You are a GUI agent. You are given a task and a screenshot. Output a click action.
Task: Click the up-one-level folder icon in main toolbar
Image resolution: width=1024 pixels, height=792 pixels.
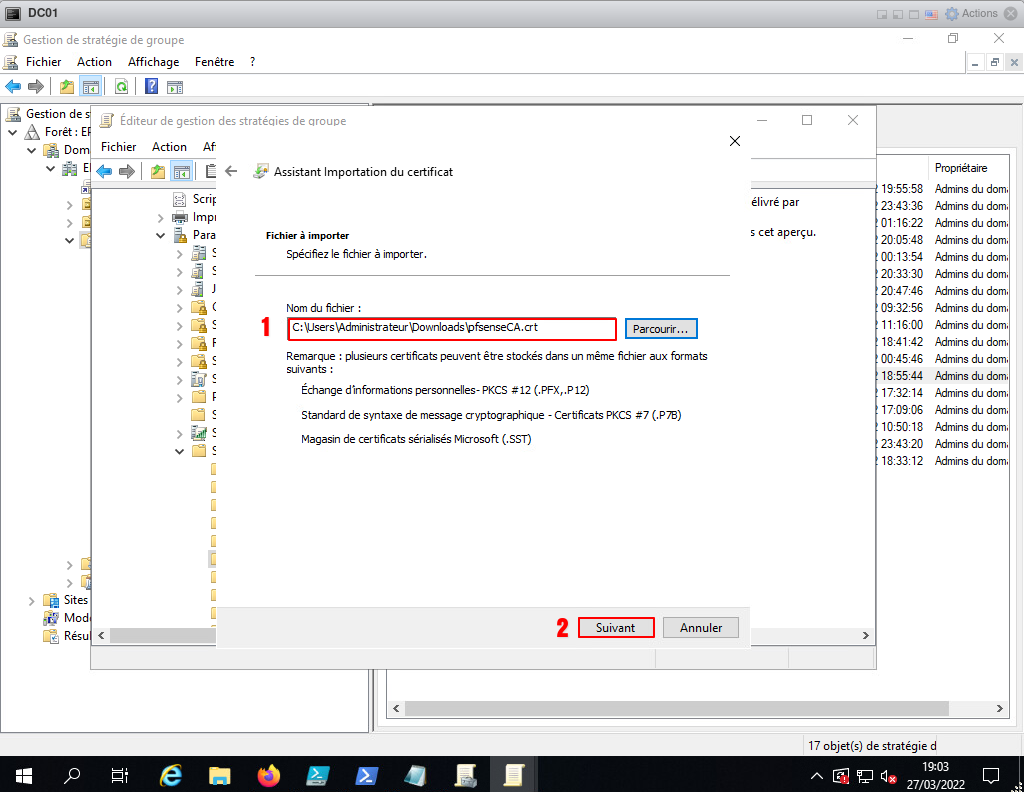pyautogui.click(x=67, y=86)
